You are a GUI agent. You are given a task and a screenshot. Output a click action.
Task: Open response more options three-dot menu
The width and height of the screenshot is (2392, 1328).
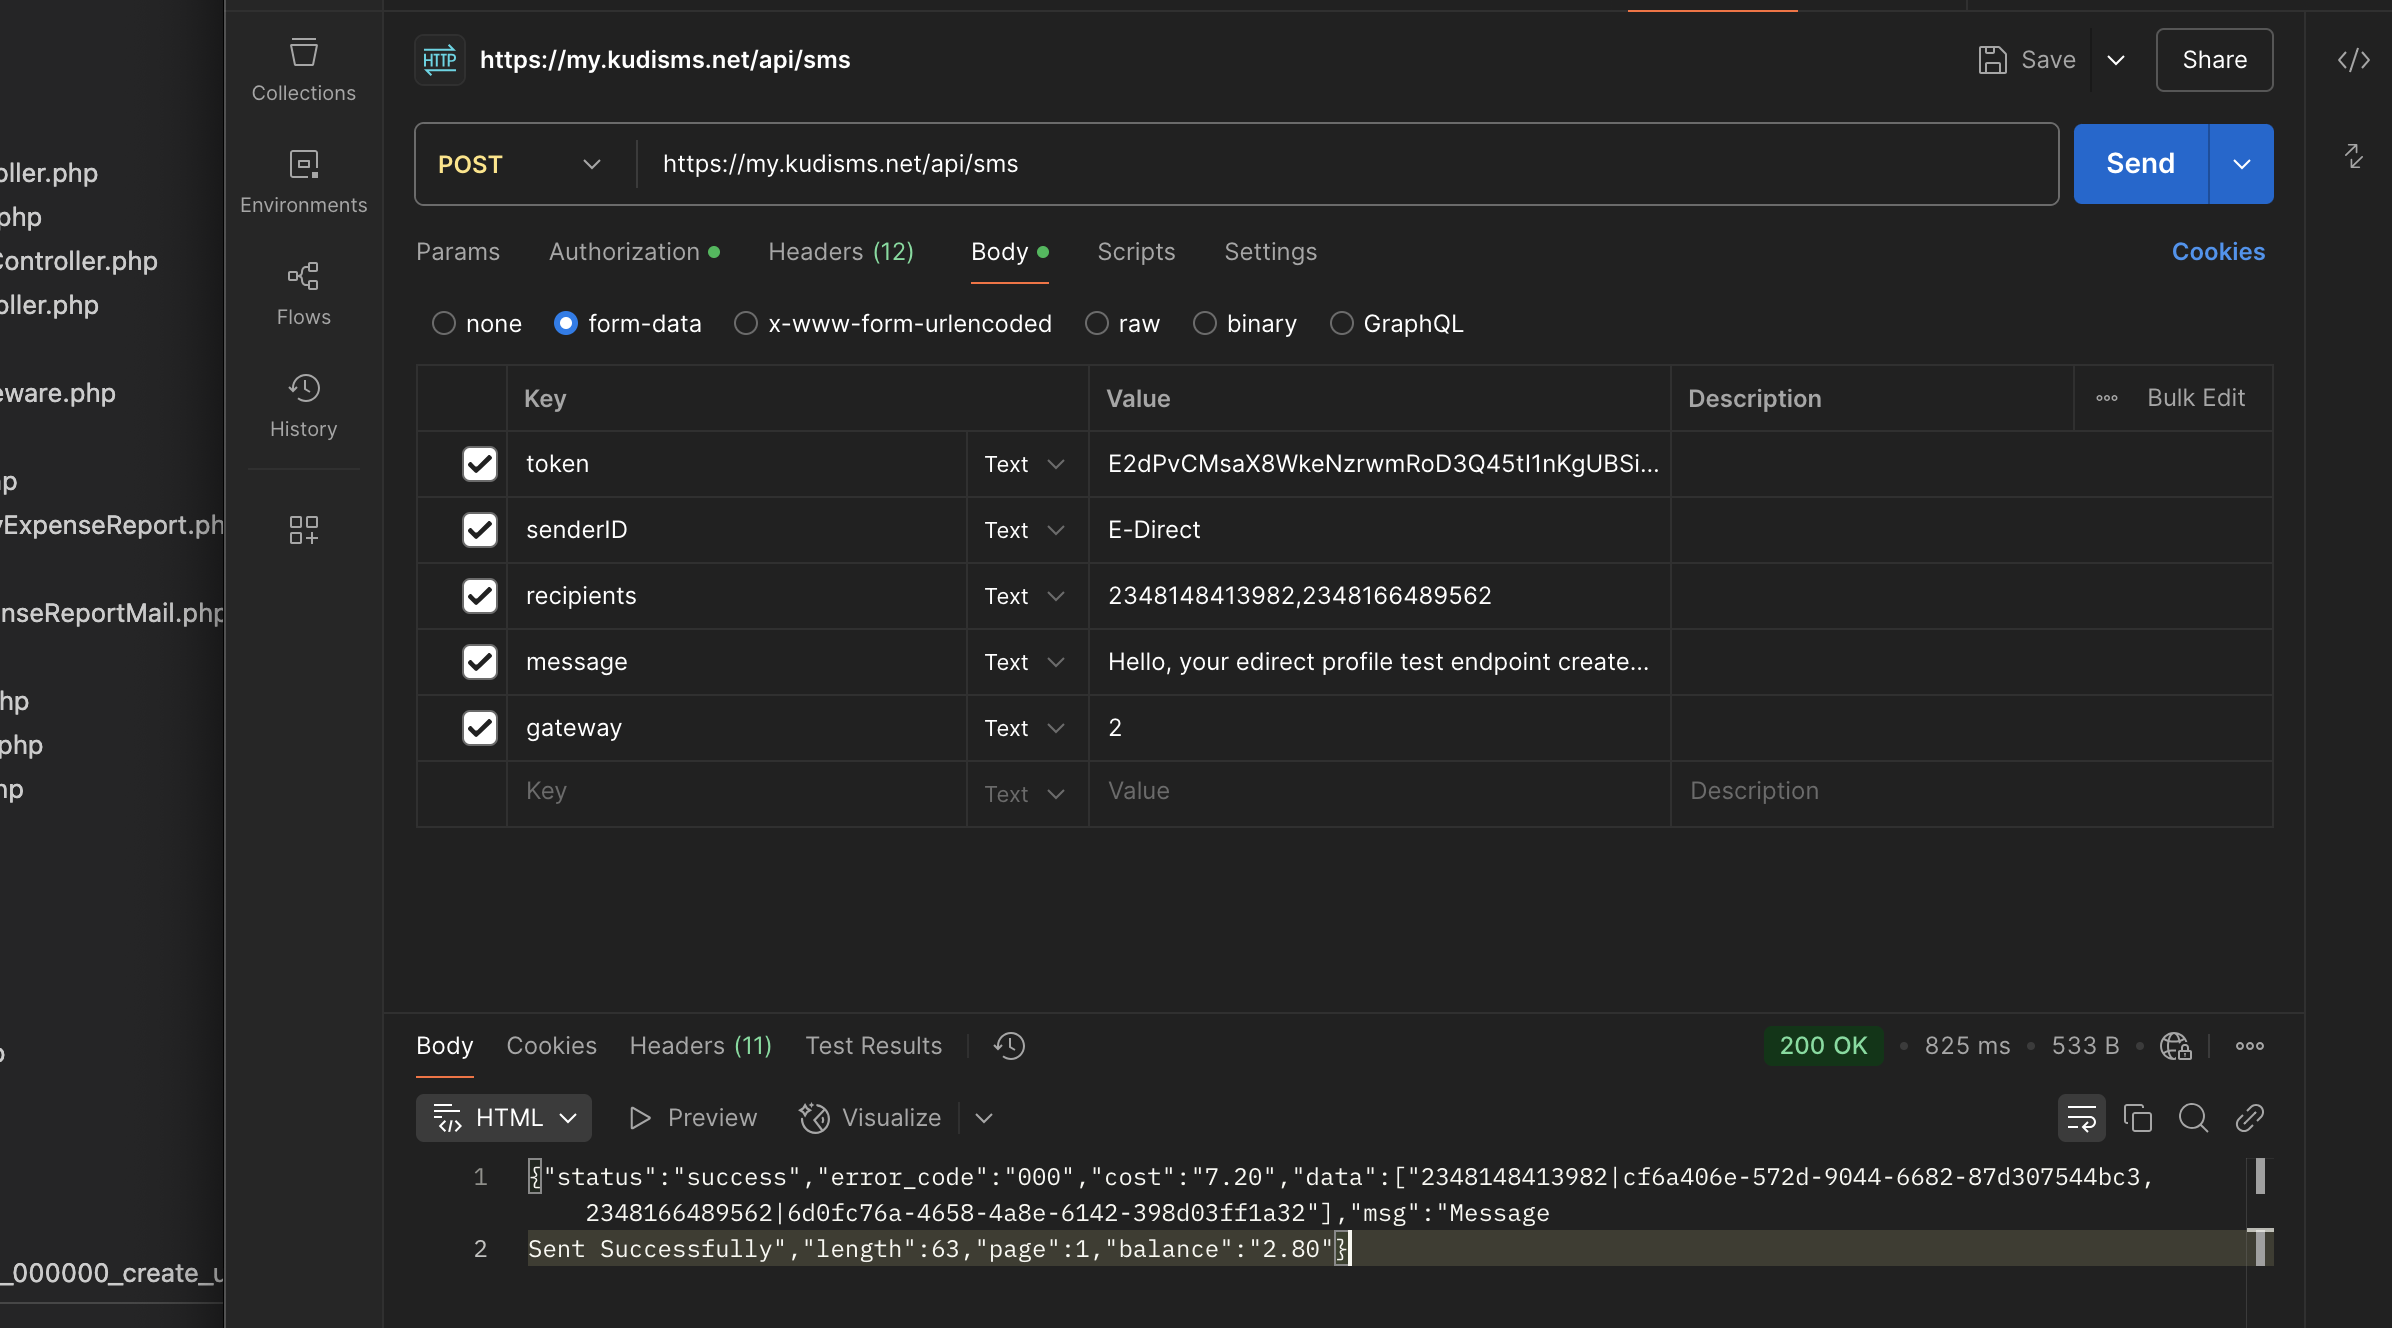pyautogui.click(x=2249, y=1046)
